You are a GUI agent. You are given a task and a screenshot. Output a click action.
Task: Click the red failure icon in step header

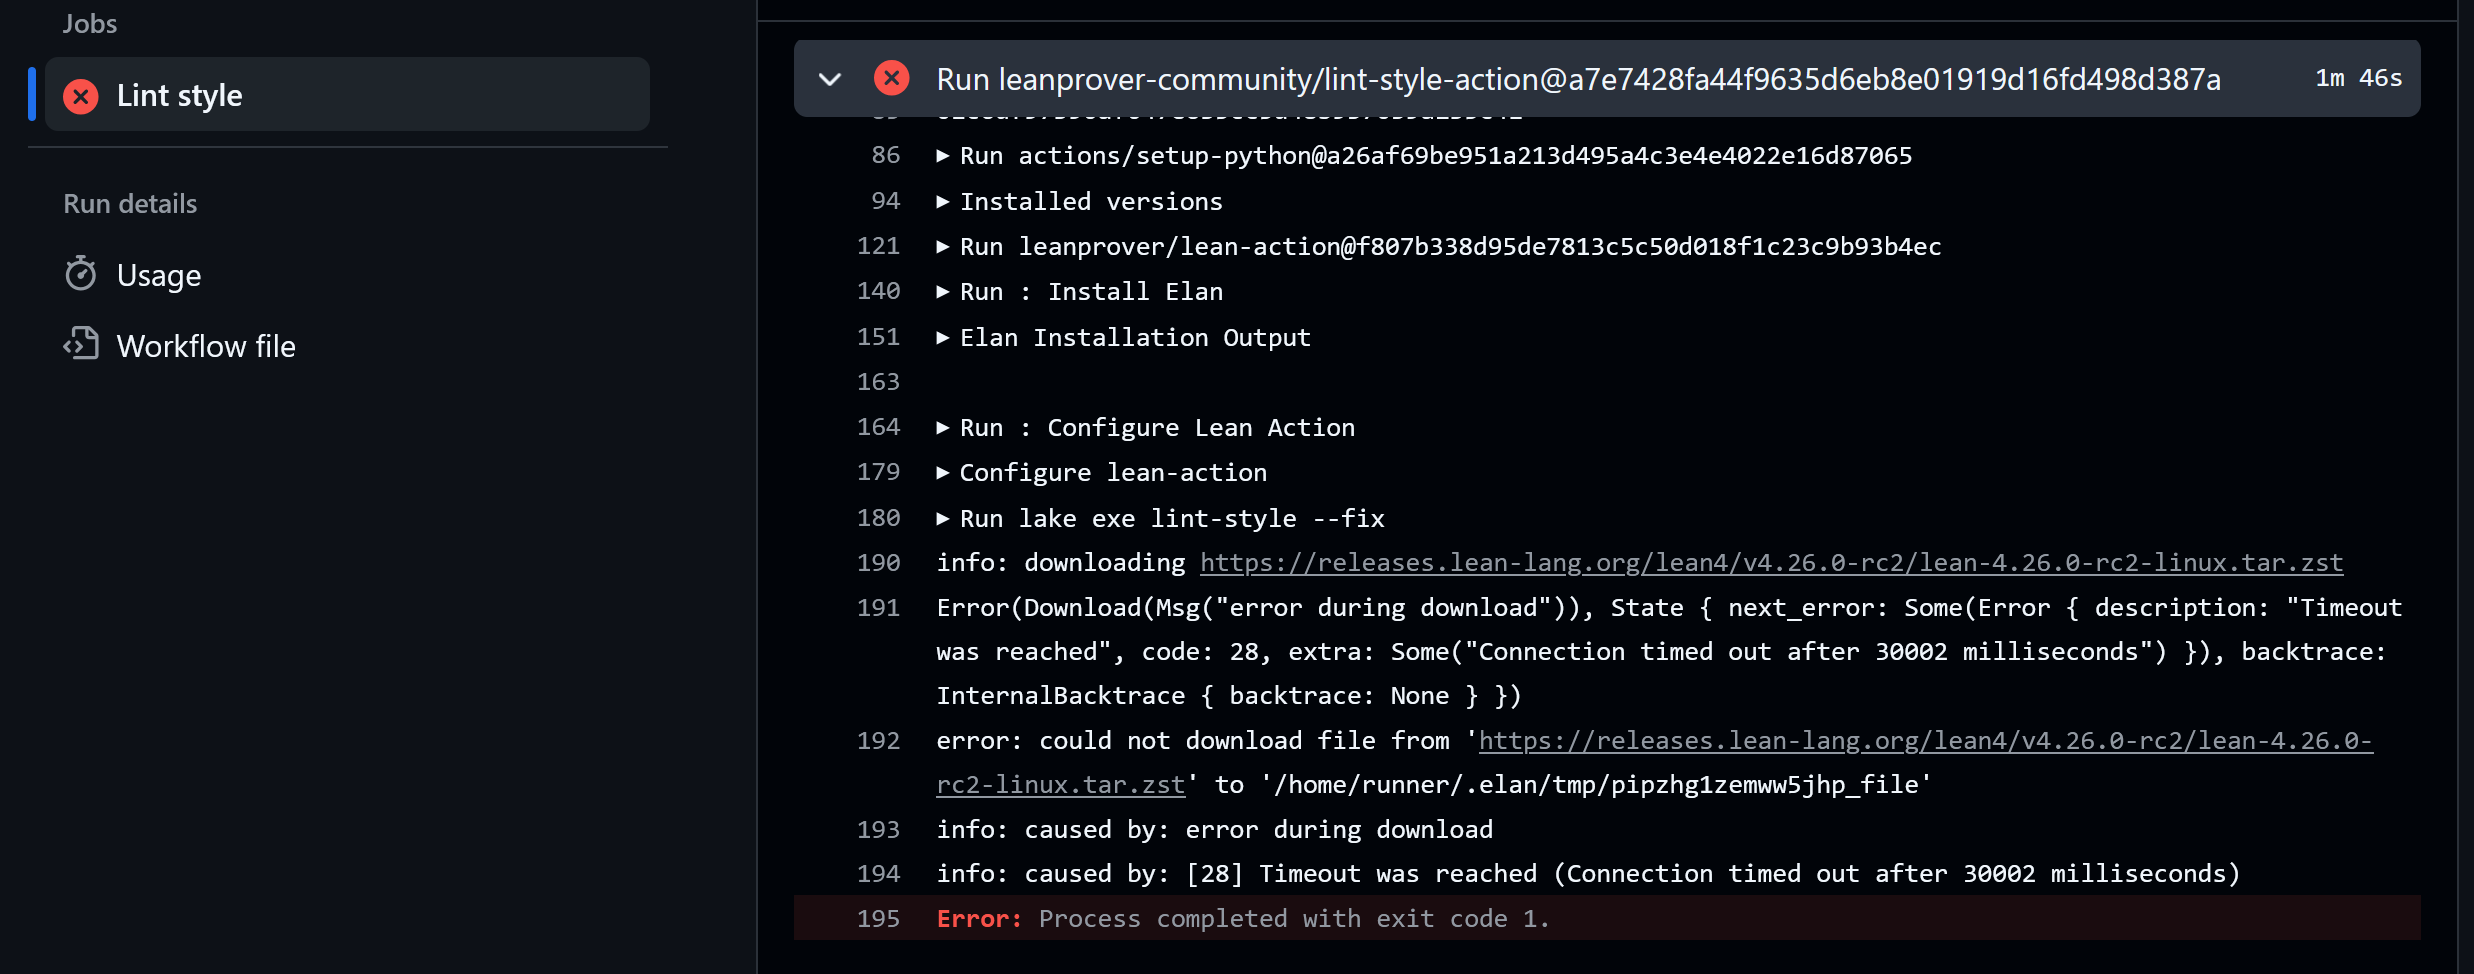pyautogui.click(x=891, y=78)
